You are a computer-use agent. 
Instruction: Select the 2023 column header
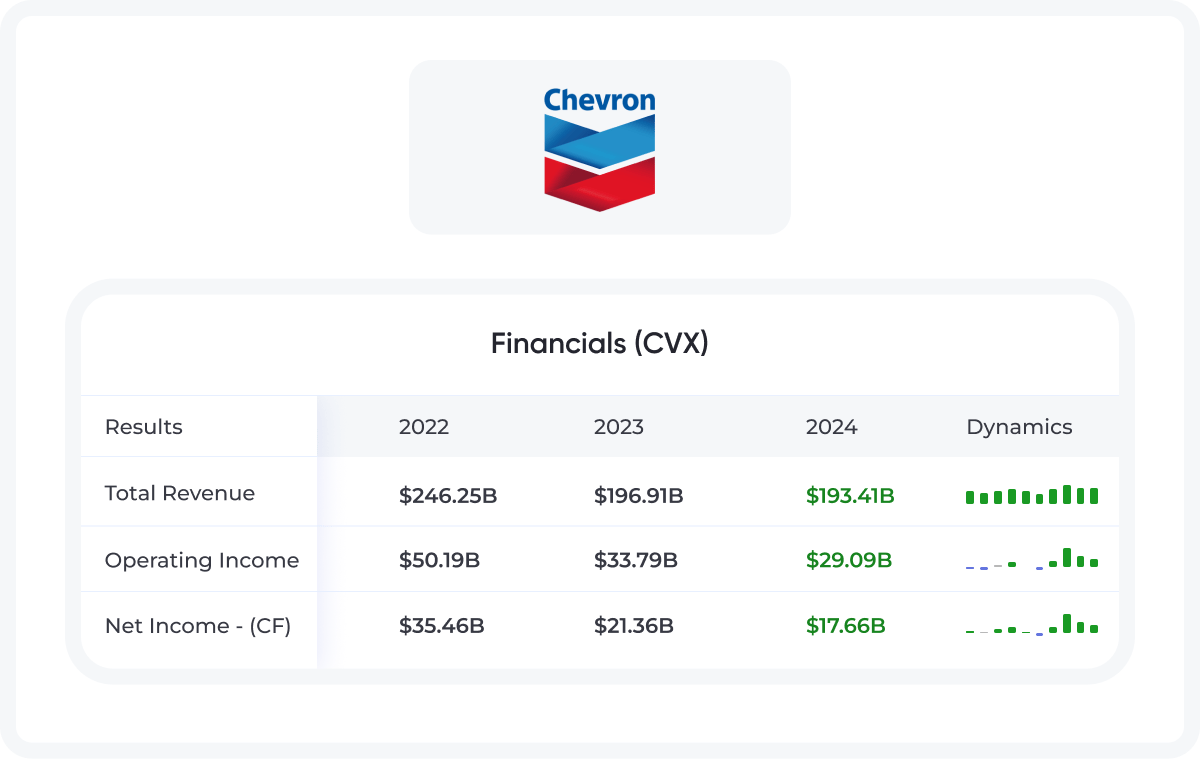[x=619, y=427]
